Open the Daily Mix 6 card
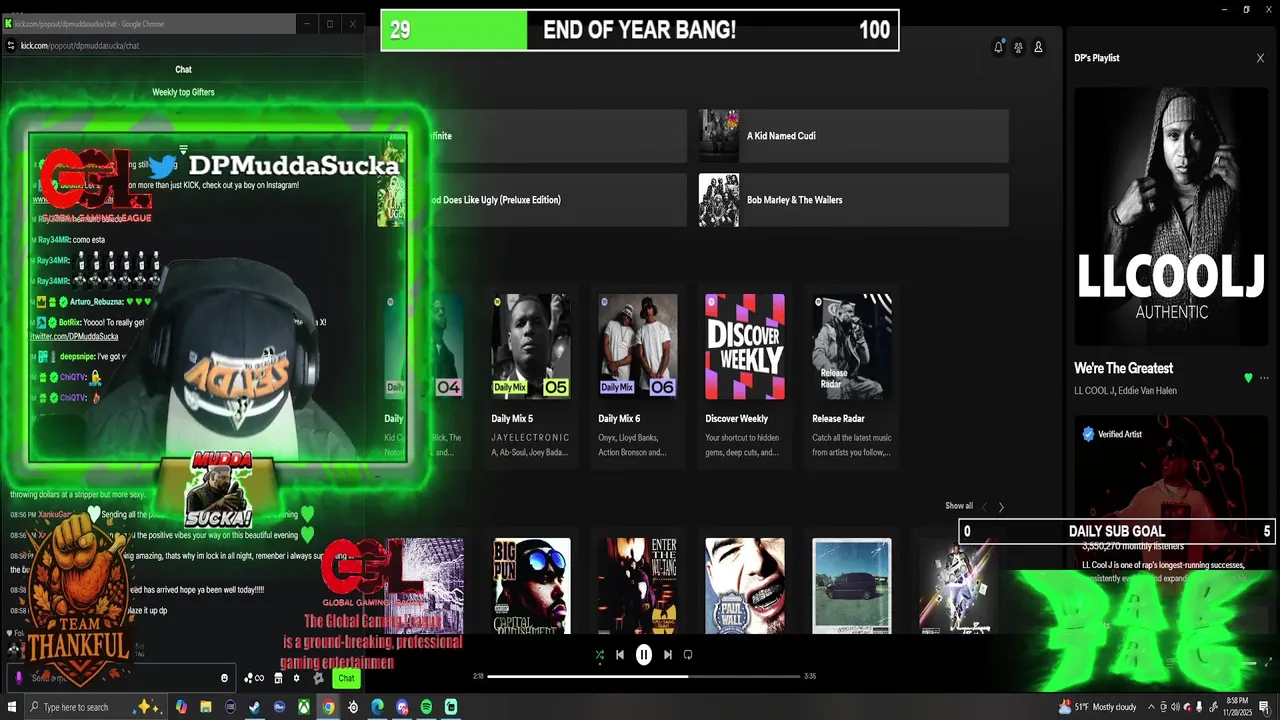The height and width of the screenshot is (720, 1280). click(638, 376)
